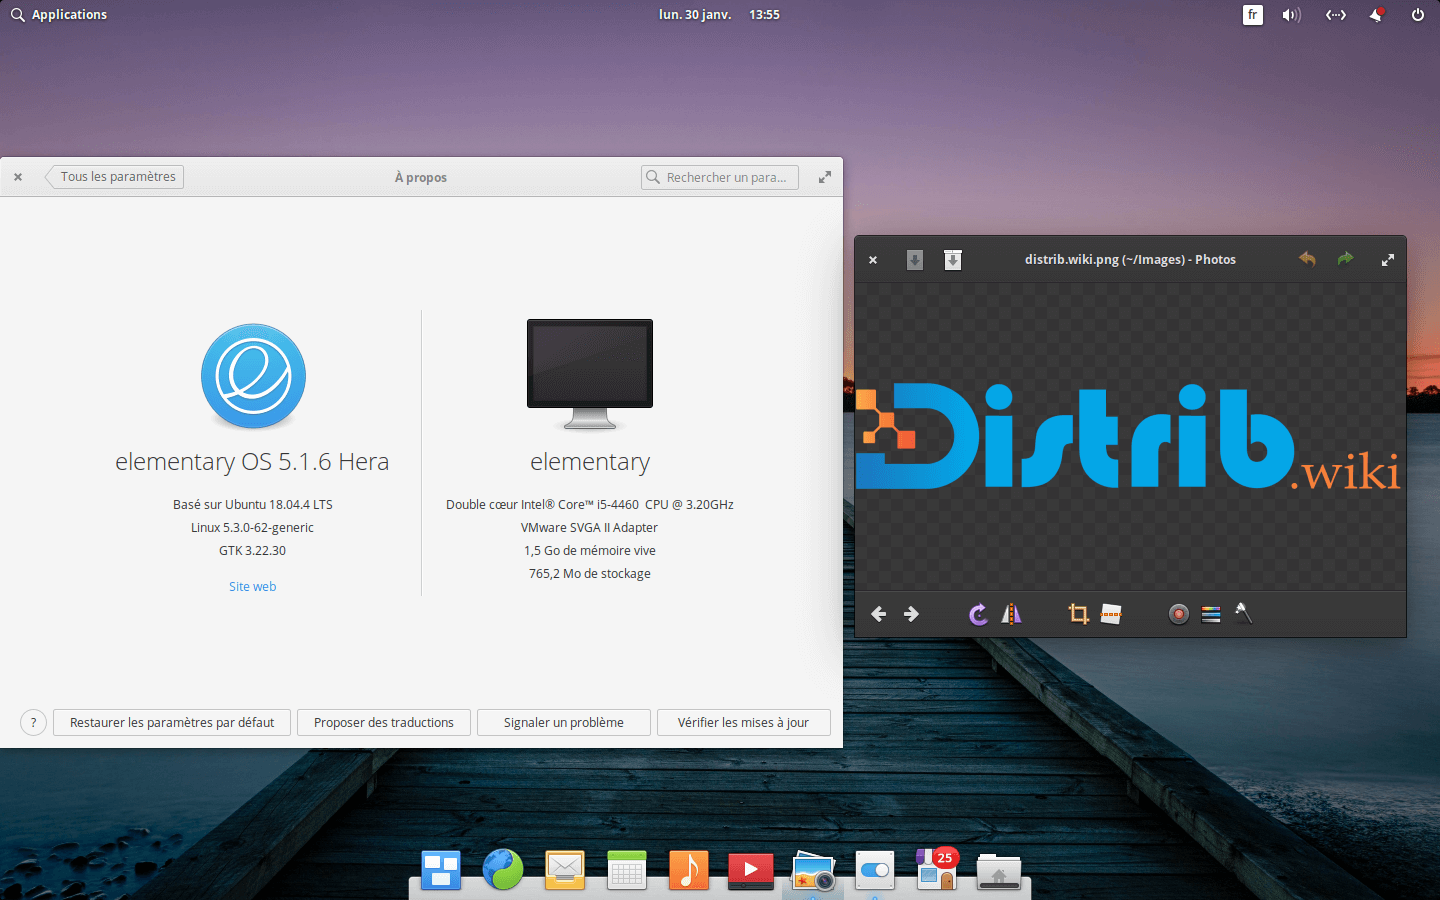Viewport: 1440px width, 900px height.
Task: Click Restaurer les paramètres par défaut
Action: 172,722
